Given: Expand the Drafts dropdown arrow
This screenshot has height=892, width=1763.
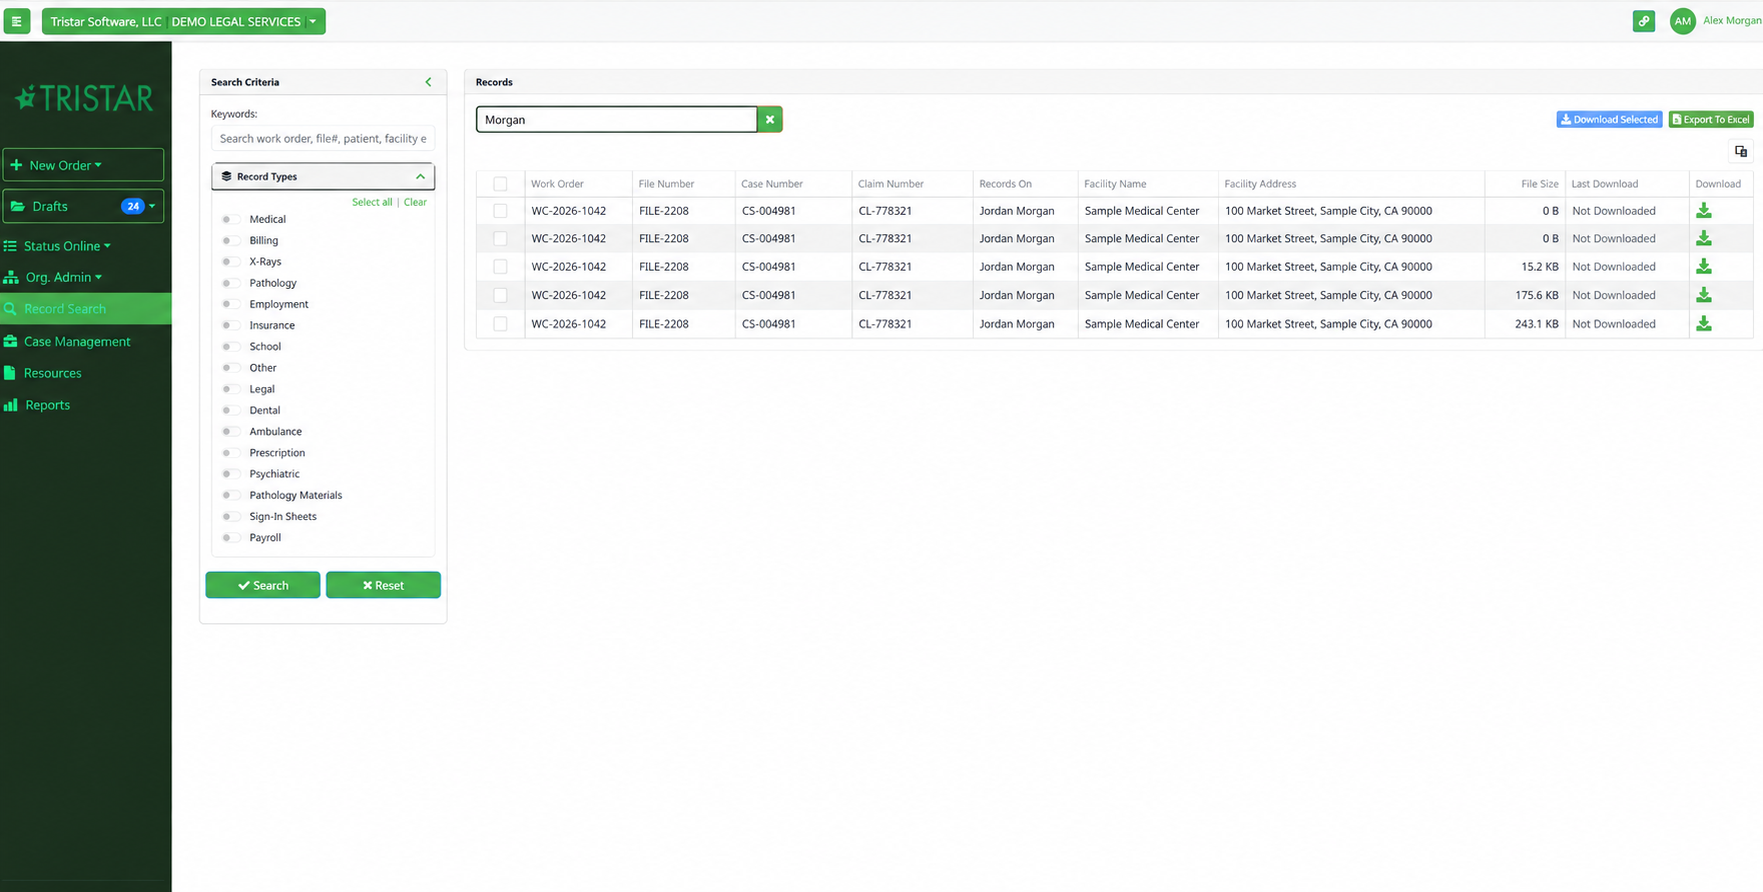Looking at the screenshot, I should pyautogui.click(x=152, y=206).
